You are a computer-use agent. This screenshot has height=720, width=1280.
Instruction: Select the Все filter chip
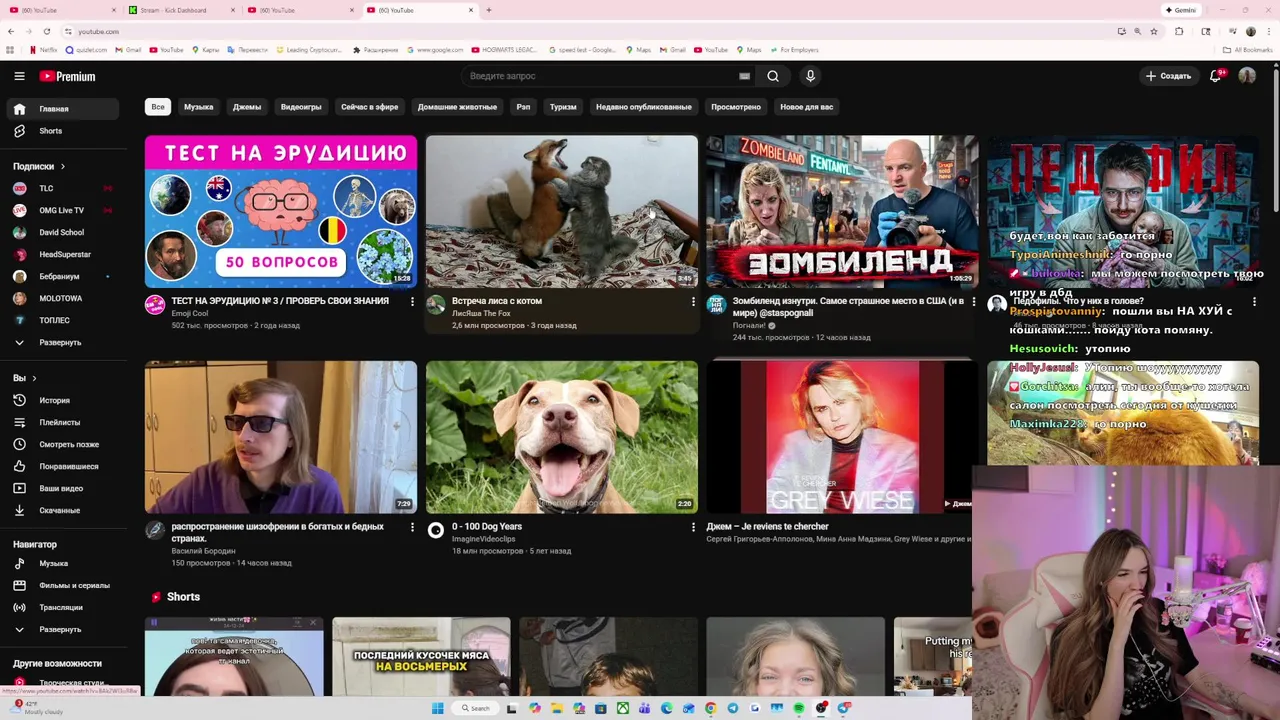157,107
